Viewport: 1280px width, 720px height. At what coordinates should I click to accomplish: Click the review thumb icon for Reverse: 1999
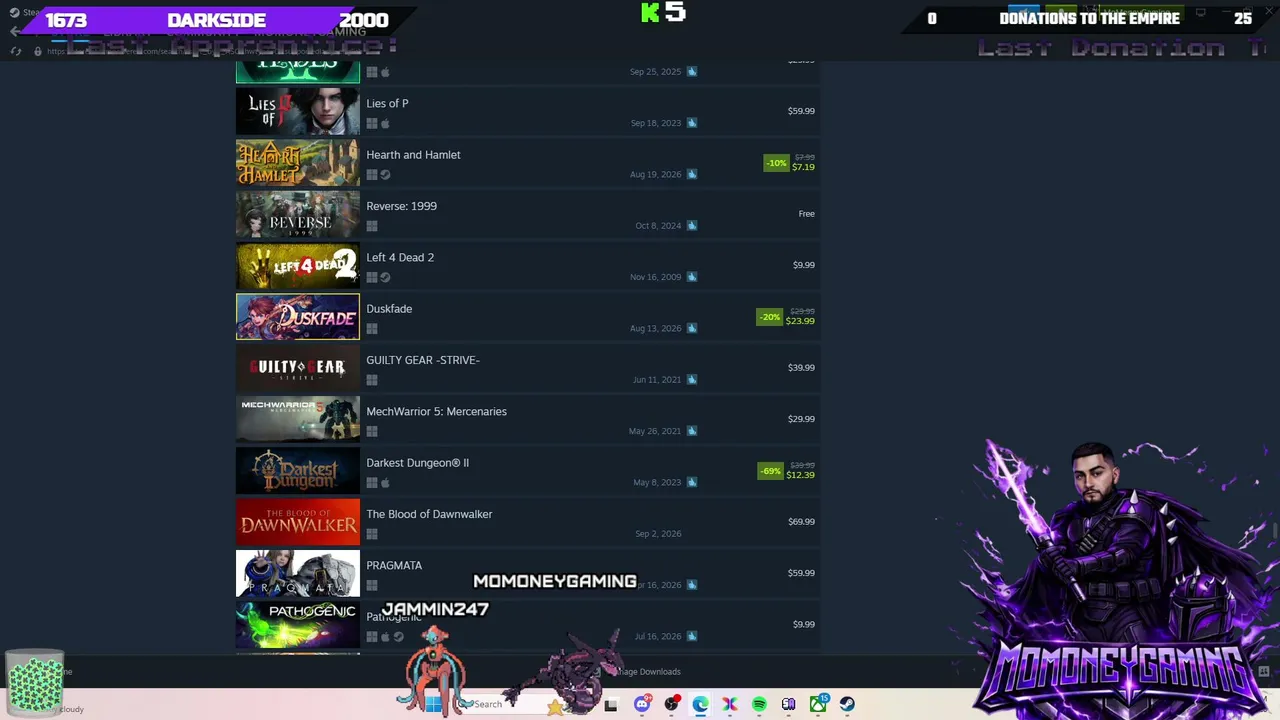pyautogui.click(x=692, y=226)
